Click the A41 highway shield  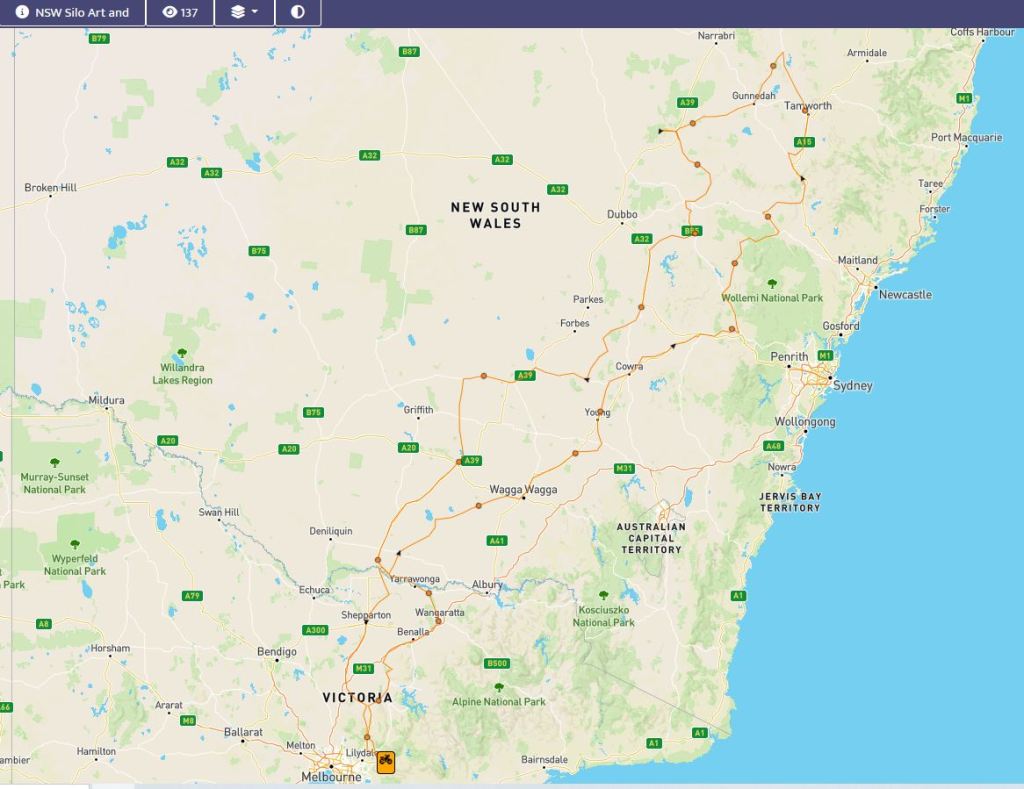(497, 540)
